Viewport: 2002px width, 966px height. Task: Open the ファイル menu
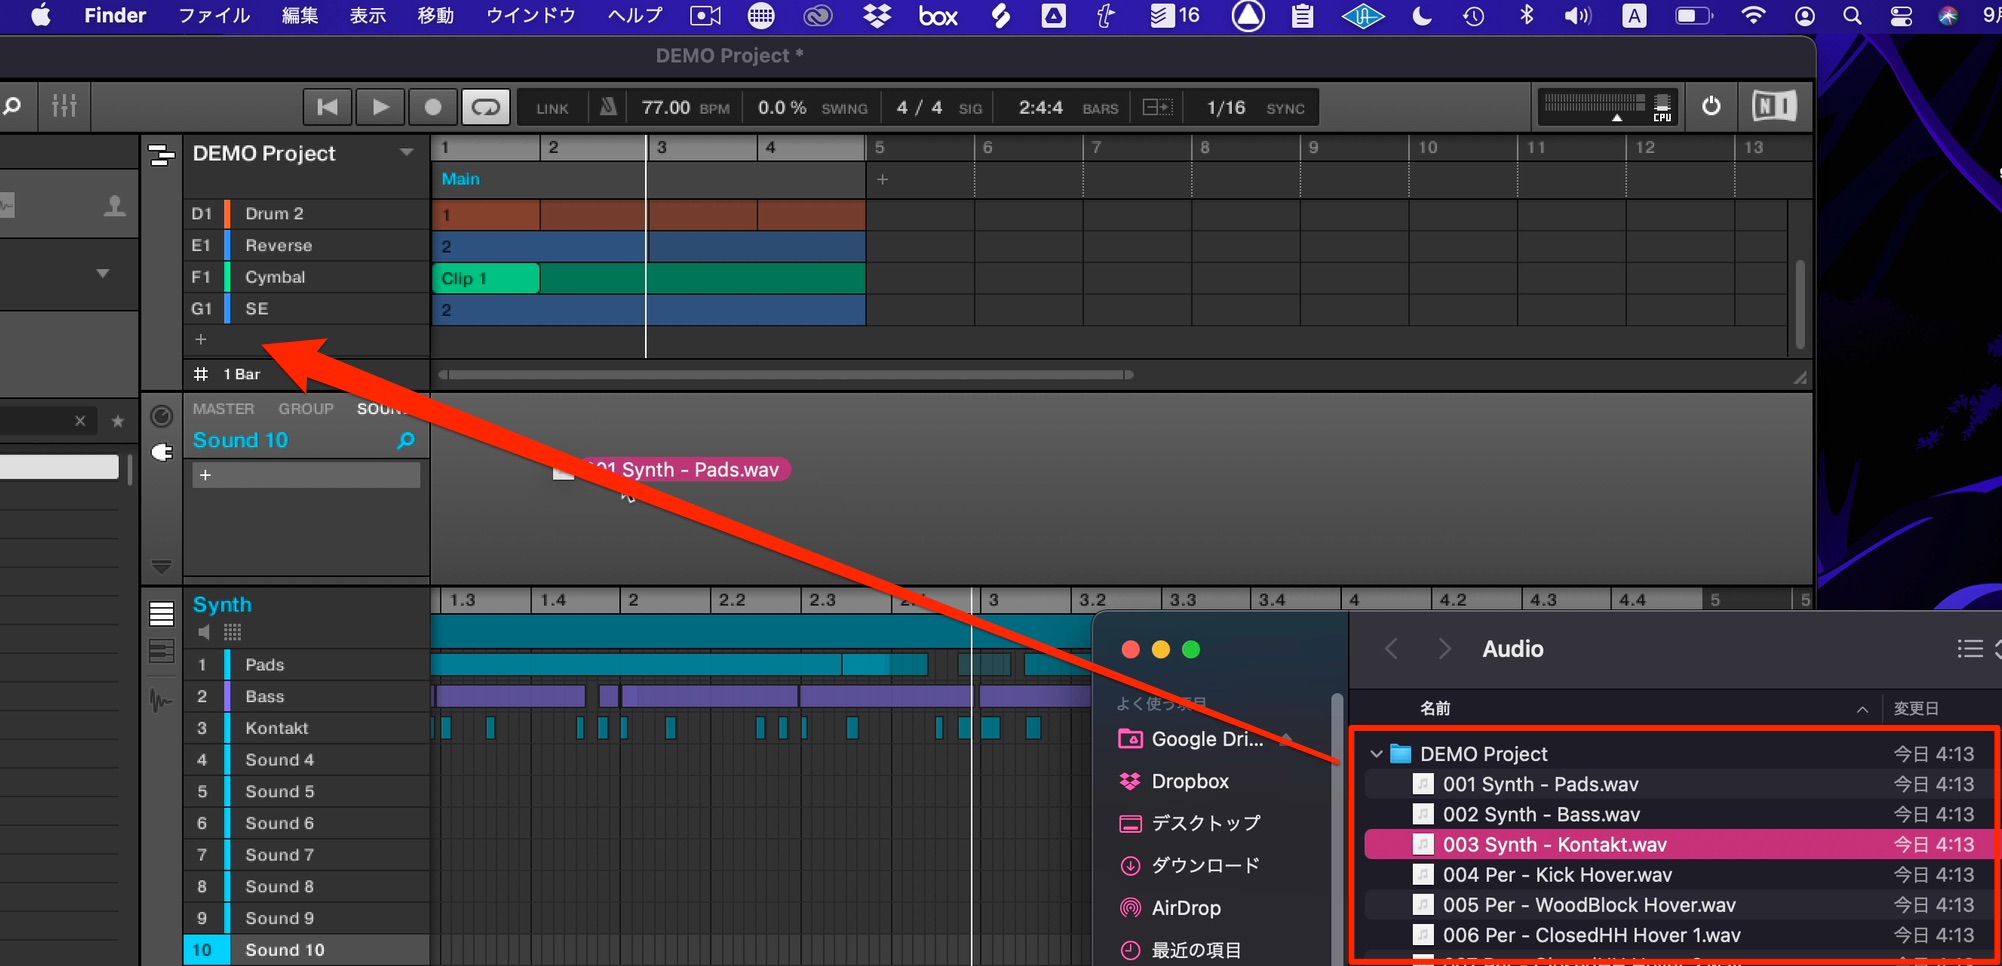click(x=213, y=16)
